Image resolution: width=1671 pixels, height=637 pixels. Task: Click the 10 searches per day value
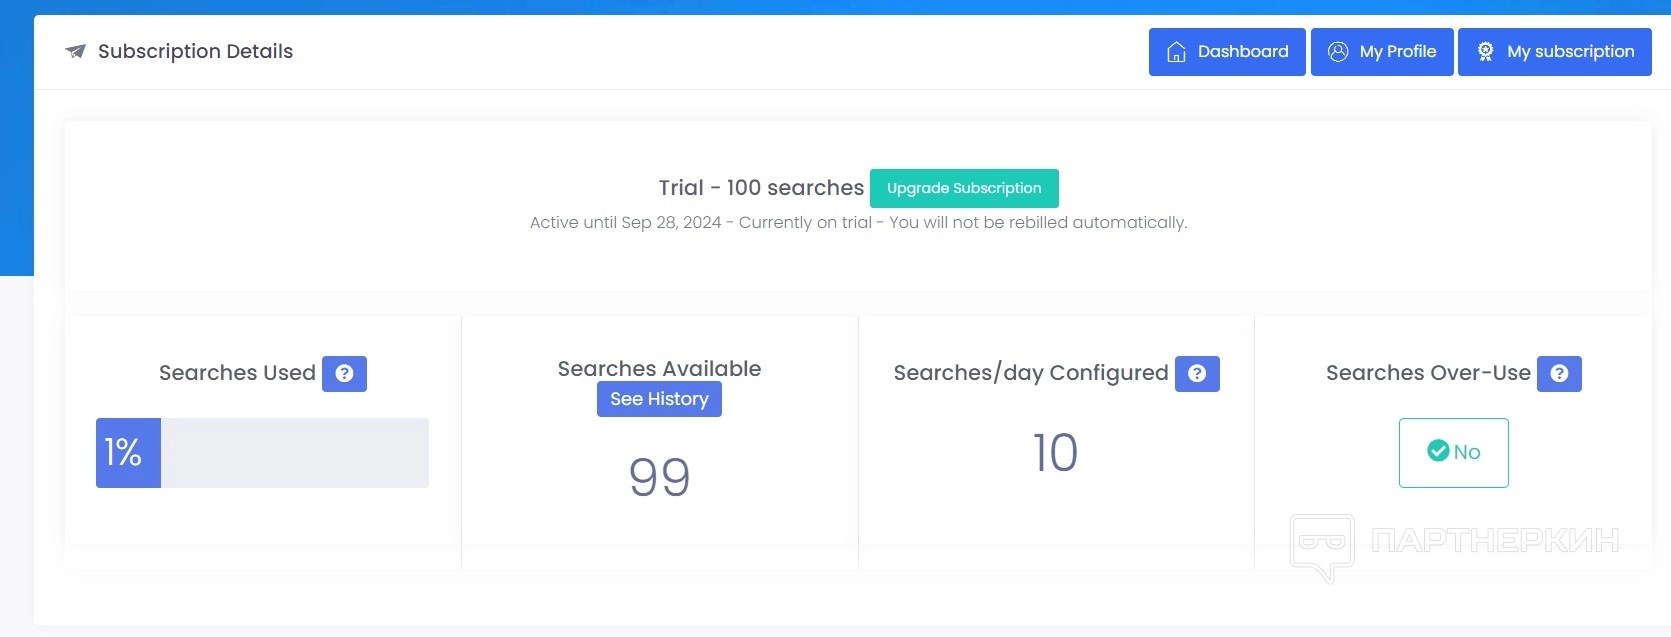click(1055, 453)
